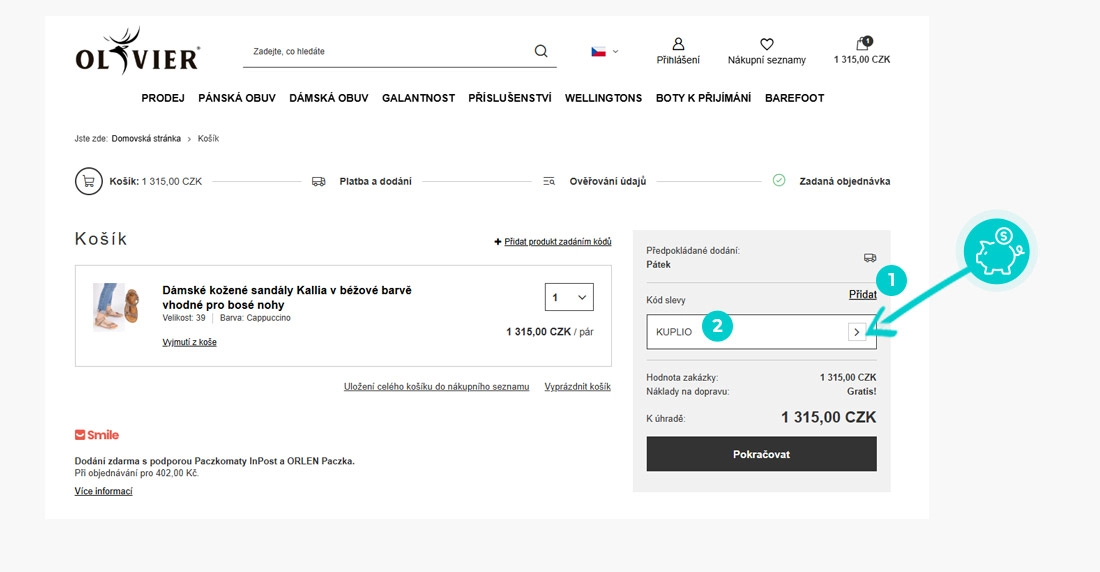Open the Czech flag language selector
Viewport: 1100px width, 572px height.
(x=605, y=51)
